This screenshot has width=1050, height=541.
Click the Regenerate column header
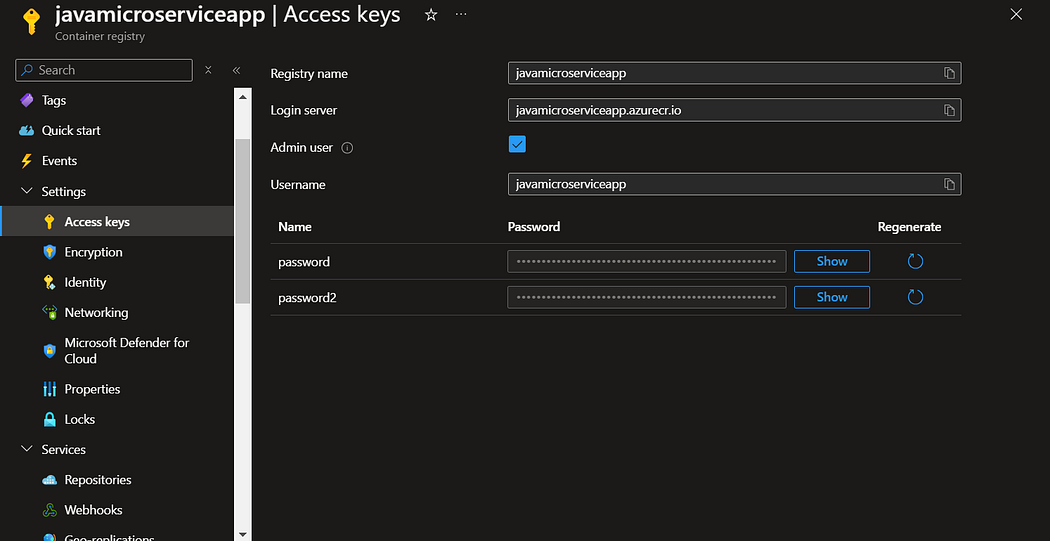point(909,227)
